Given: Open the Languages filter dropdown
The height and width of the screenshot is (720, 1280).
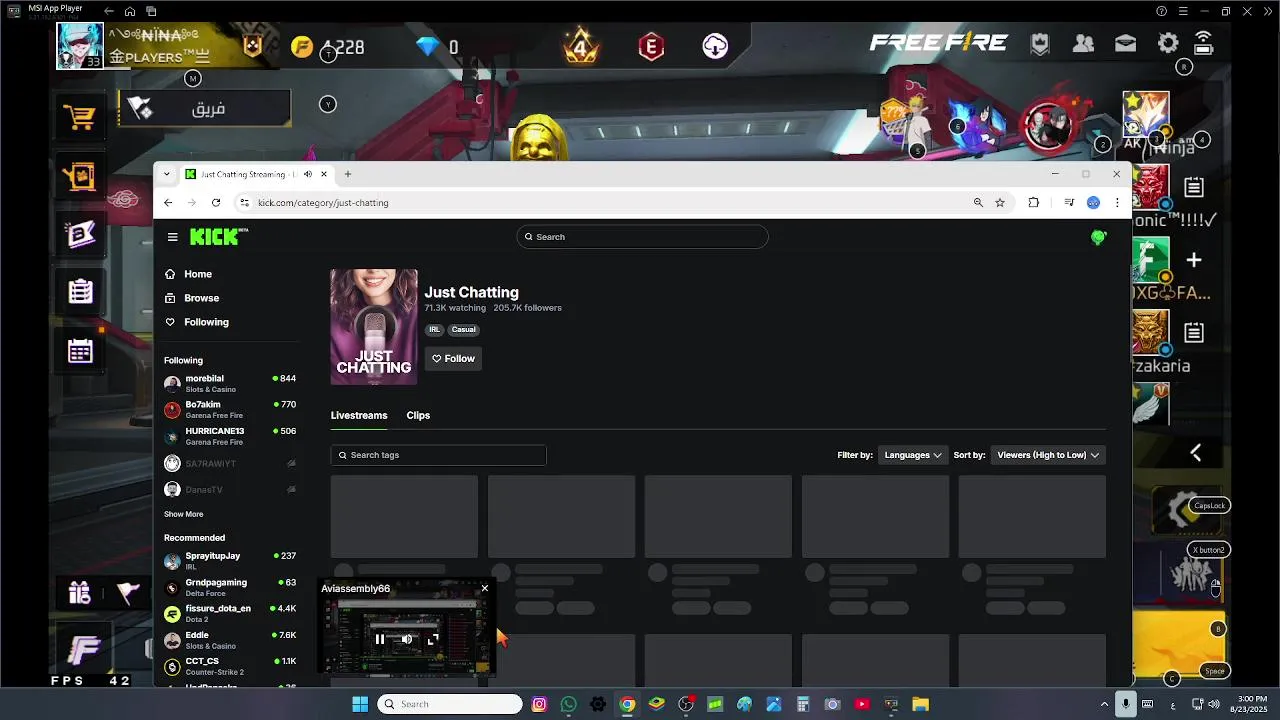Looking at the screenshot, I should pyautogui.click(x=913, y=455).
